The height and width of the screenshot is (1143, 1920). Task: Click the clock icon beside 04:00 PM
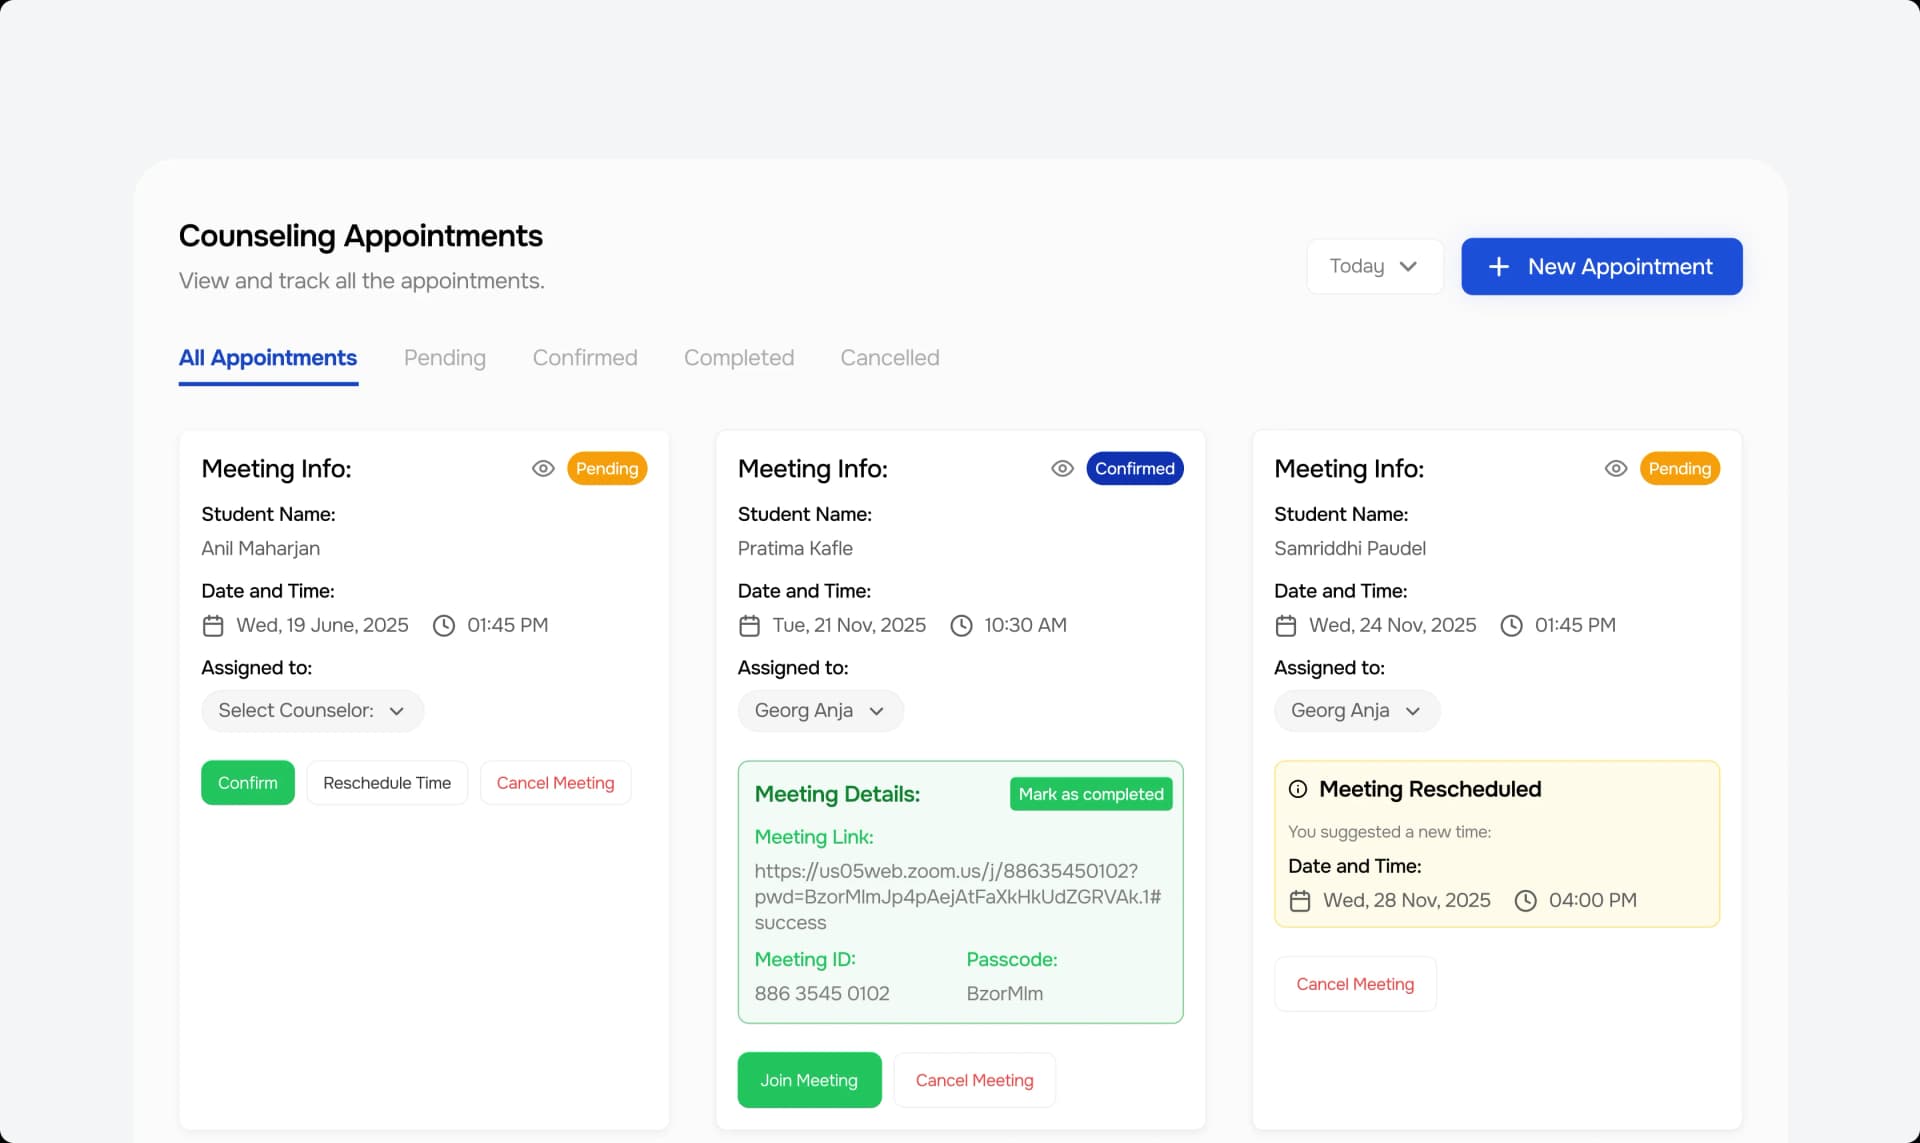click(x=1524, y=900)
